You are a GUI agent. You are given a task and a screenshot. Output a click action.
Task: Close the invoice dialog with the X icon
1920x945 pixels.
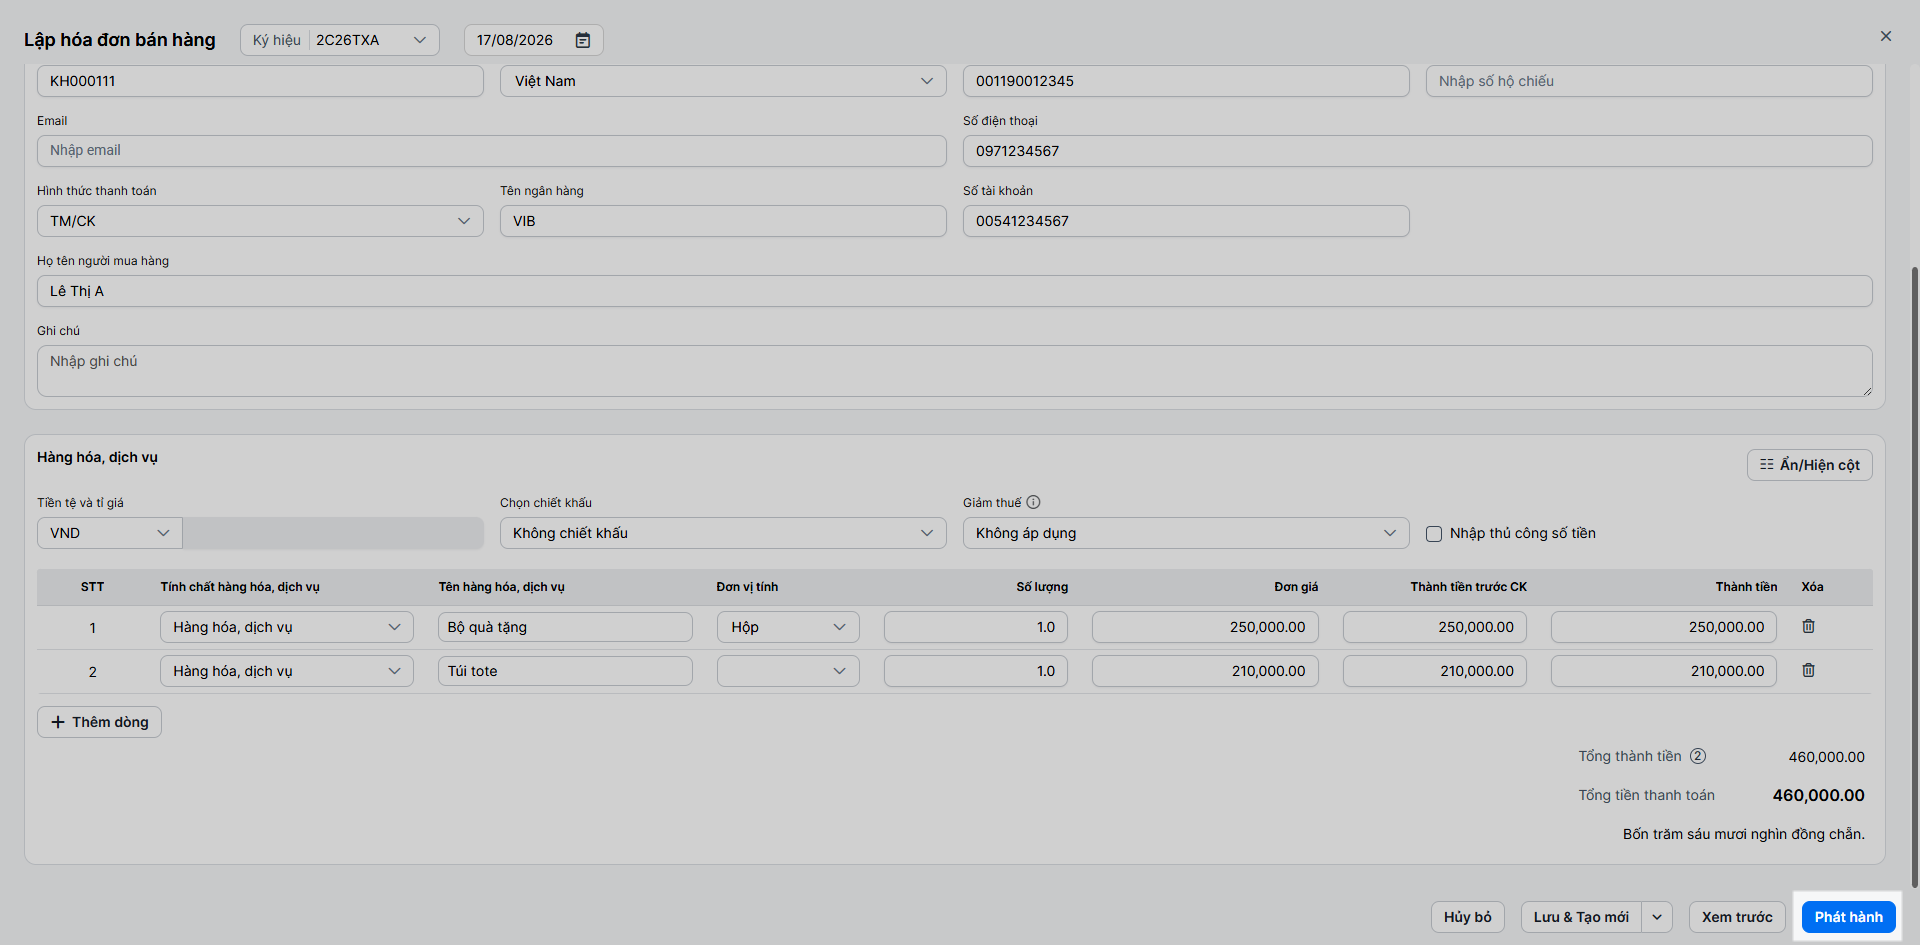[1886, 36]
